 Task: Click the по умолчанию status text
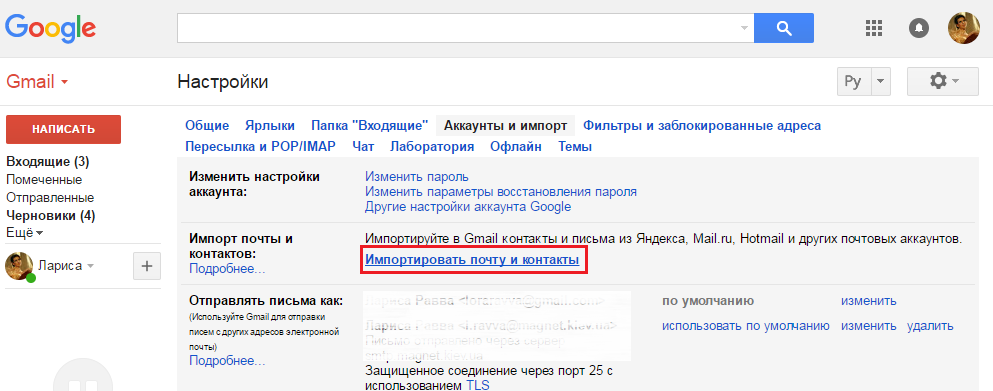click(x=708, y=301)
